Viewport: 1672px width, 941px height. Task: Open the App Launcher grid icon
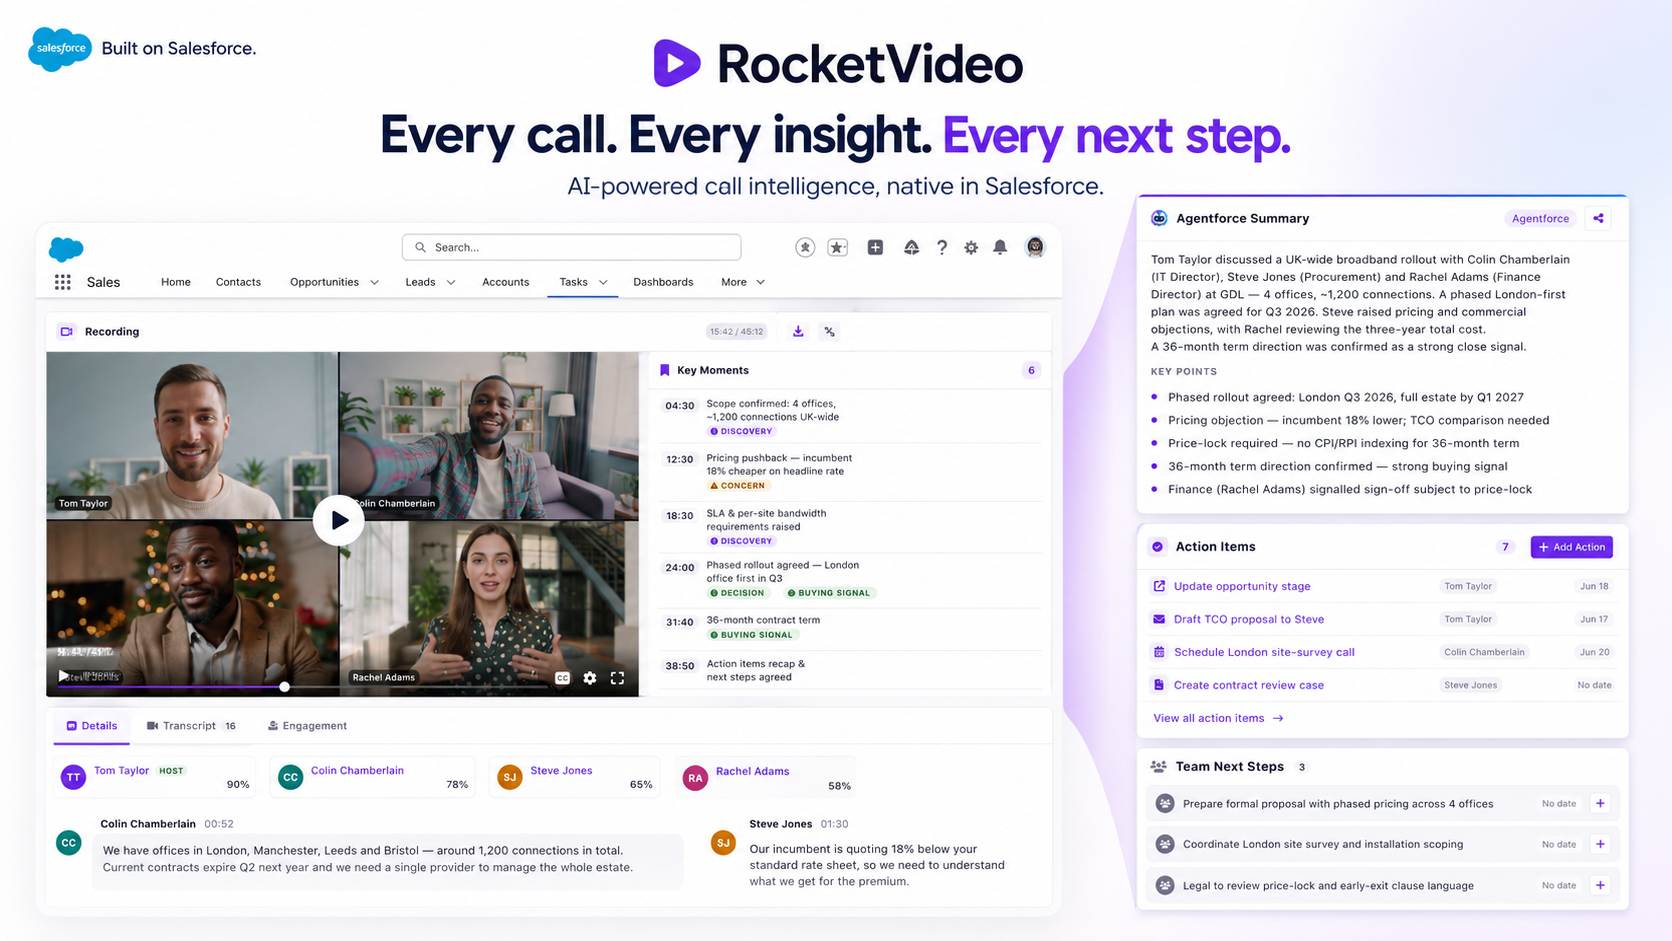(x=63, y=282)
